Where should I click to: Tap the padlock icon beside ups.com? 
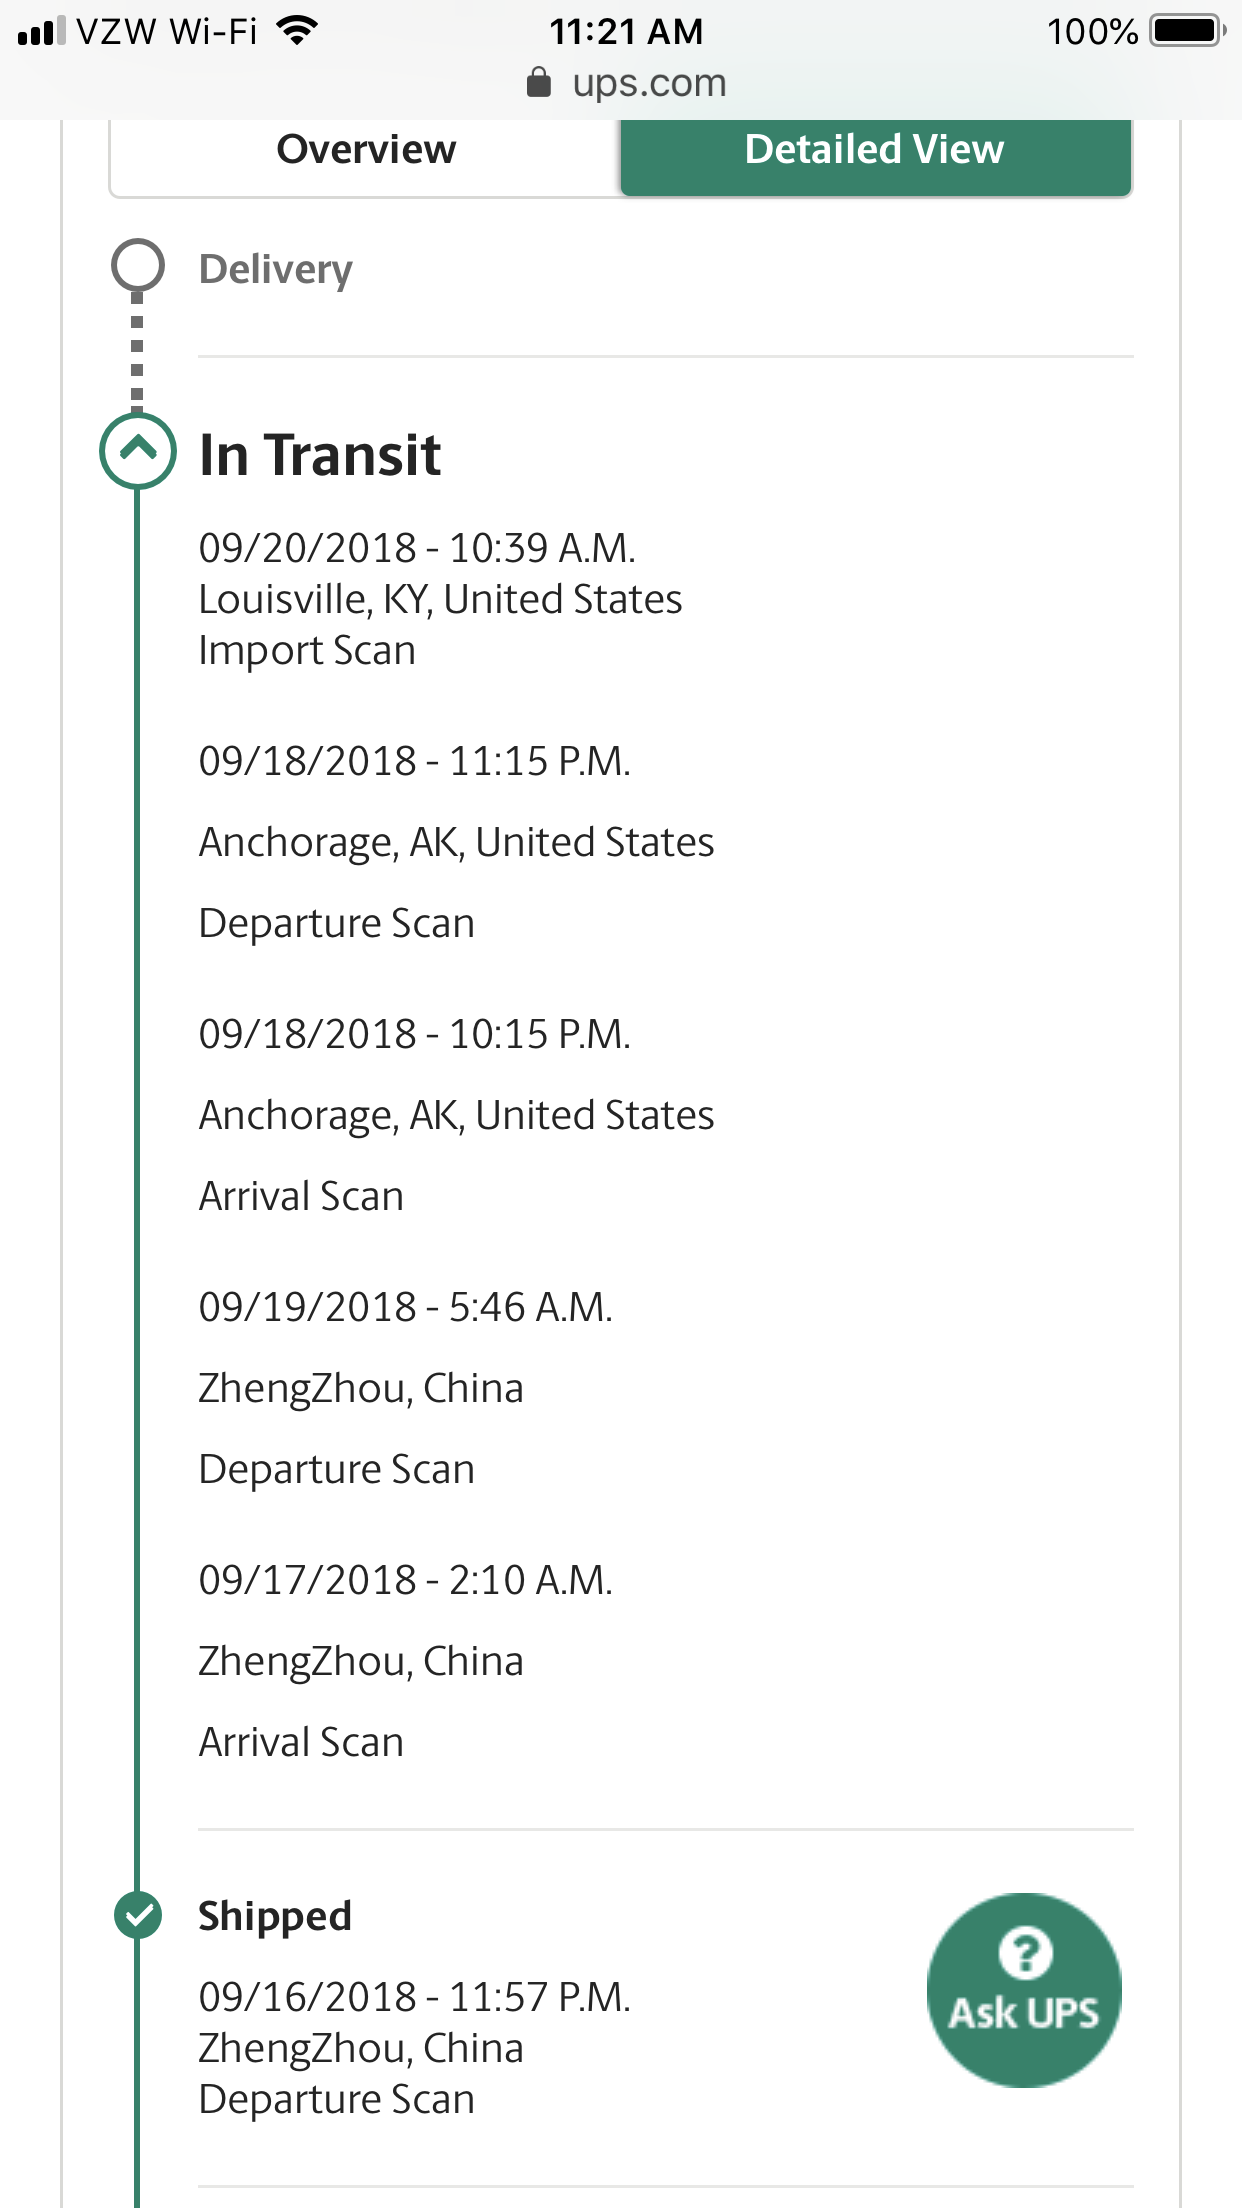[x=538, y=82]
